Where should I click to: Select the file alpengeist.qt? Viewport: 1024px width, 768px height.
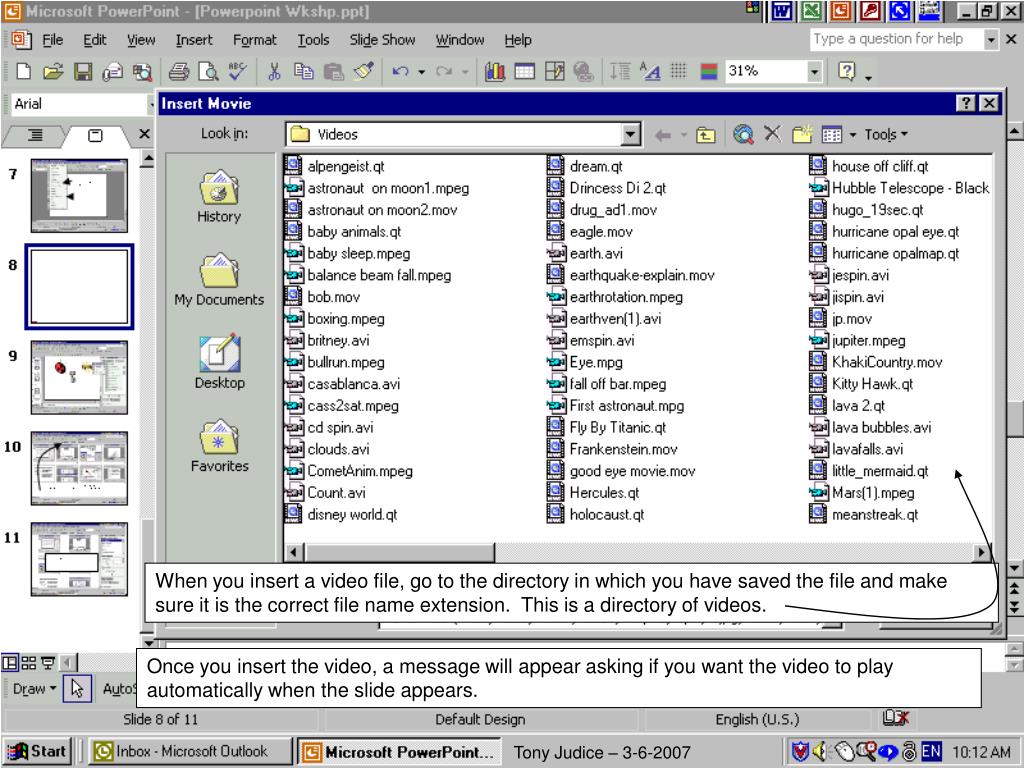point(334,167)
